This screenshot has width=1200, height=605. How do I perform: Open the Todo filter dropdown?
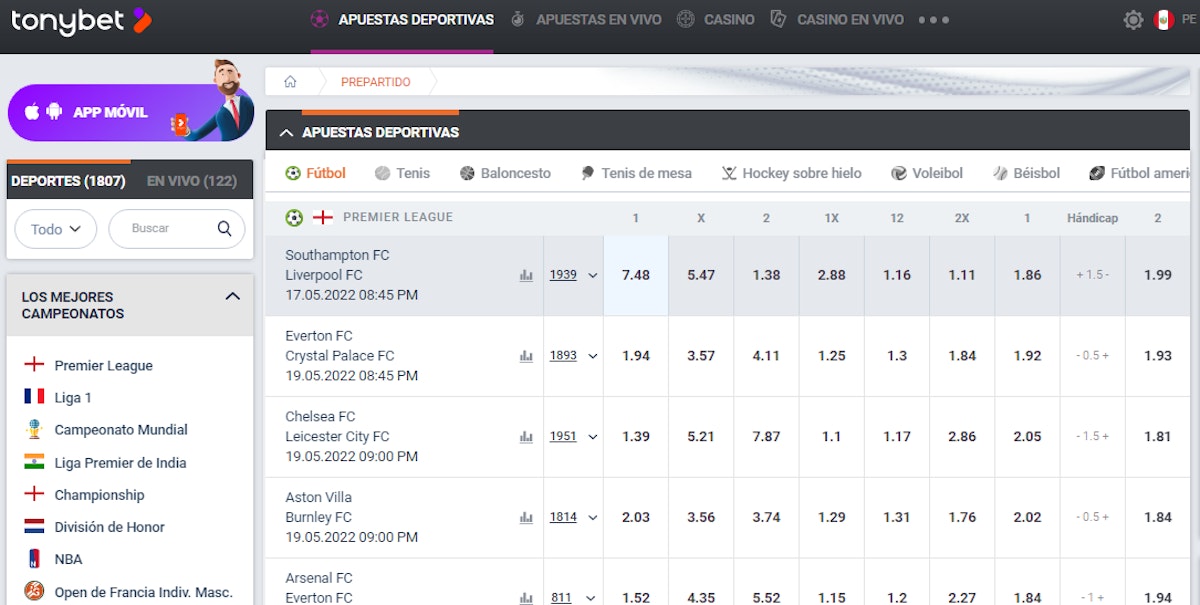[55, 229]
